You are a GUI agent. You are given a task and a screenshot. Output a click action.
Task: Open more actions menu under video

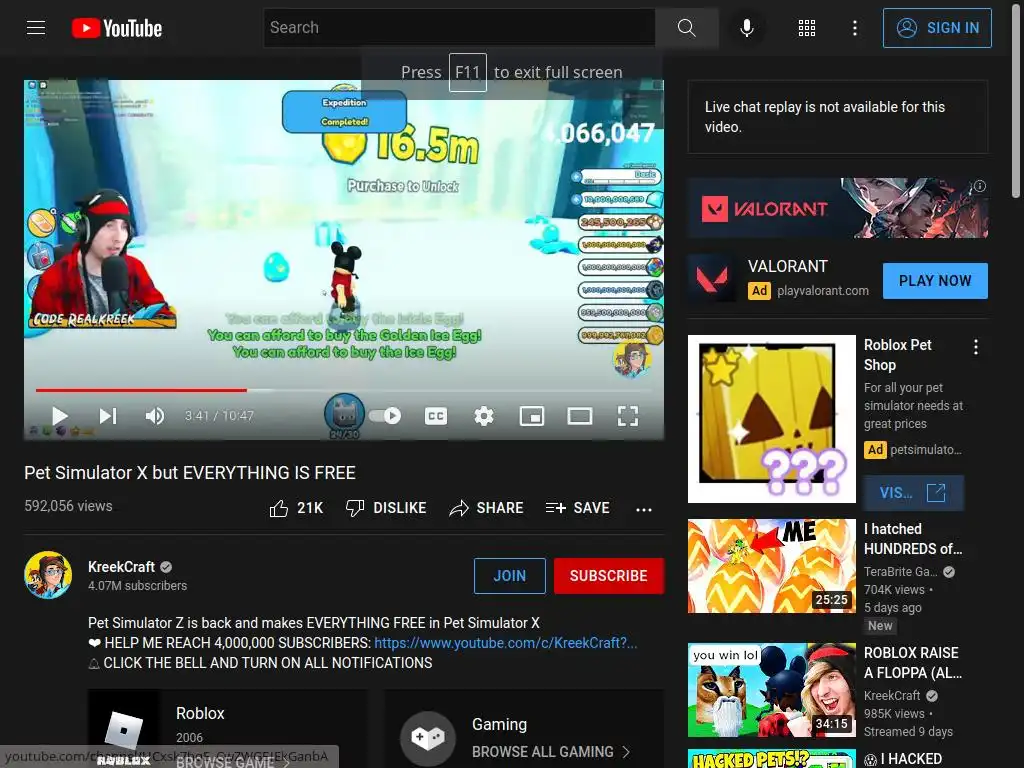coord(644,509)
